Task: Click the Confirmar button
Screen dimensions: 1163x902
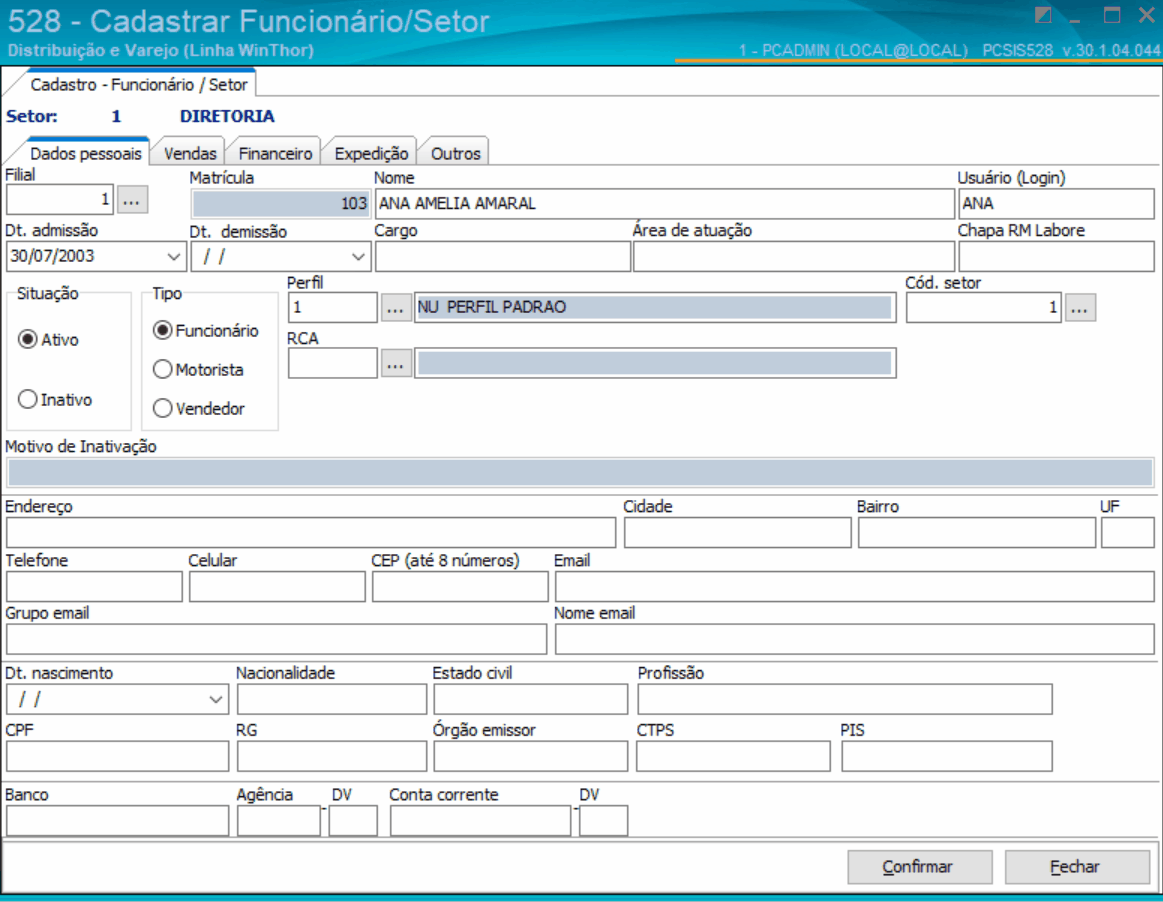Action: tap(920, 866)
